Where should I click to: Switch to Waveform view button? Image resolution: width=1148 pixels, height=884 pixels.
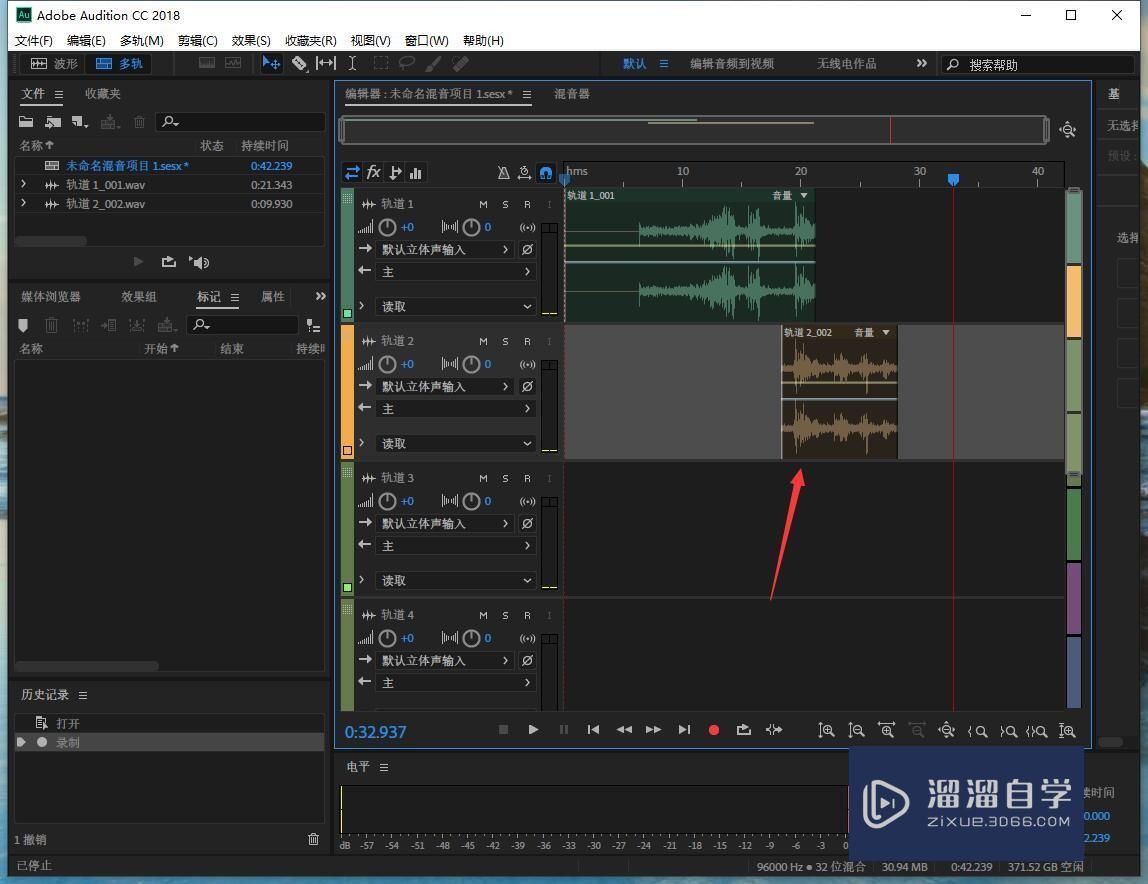point(53,64)
